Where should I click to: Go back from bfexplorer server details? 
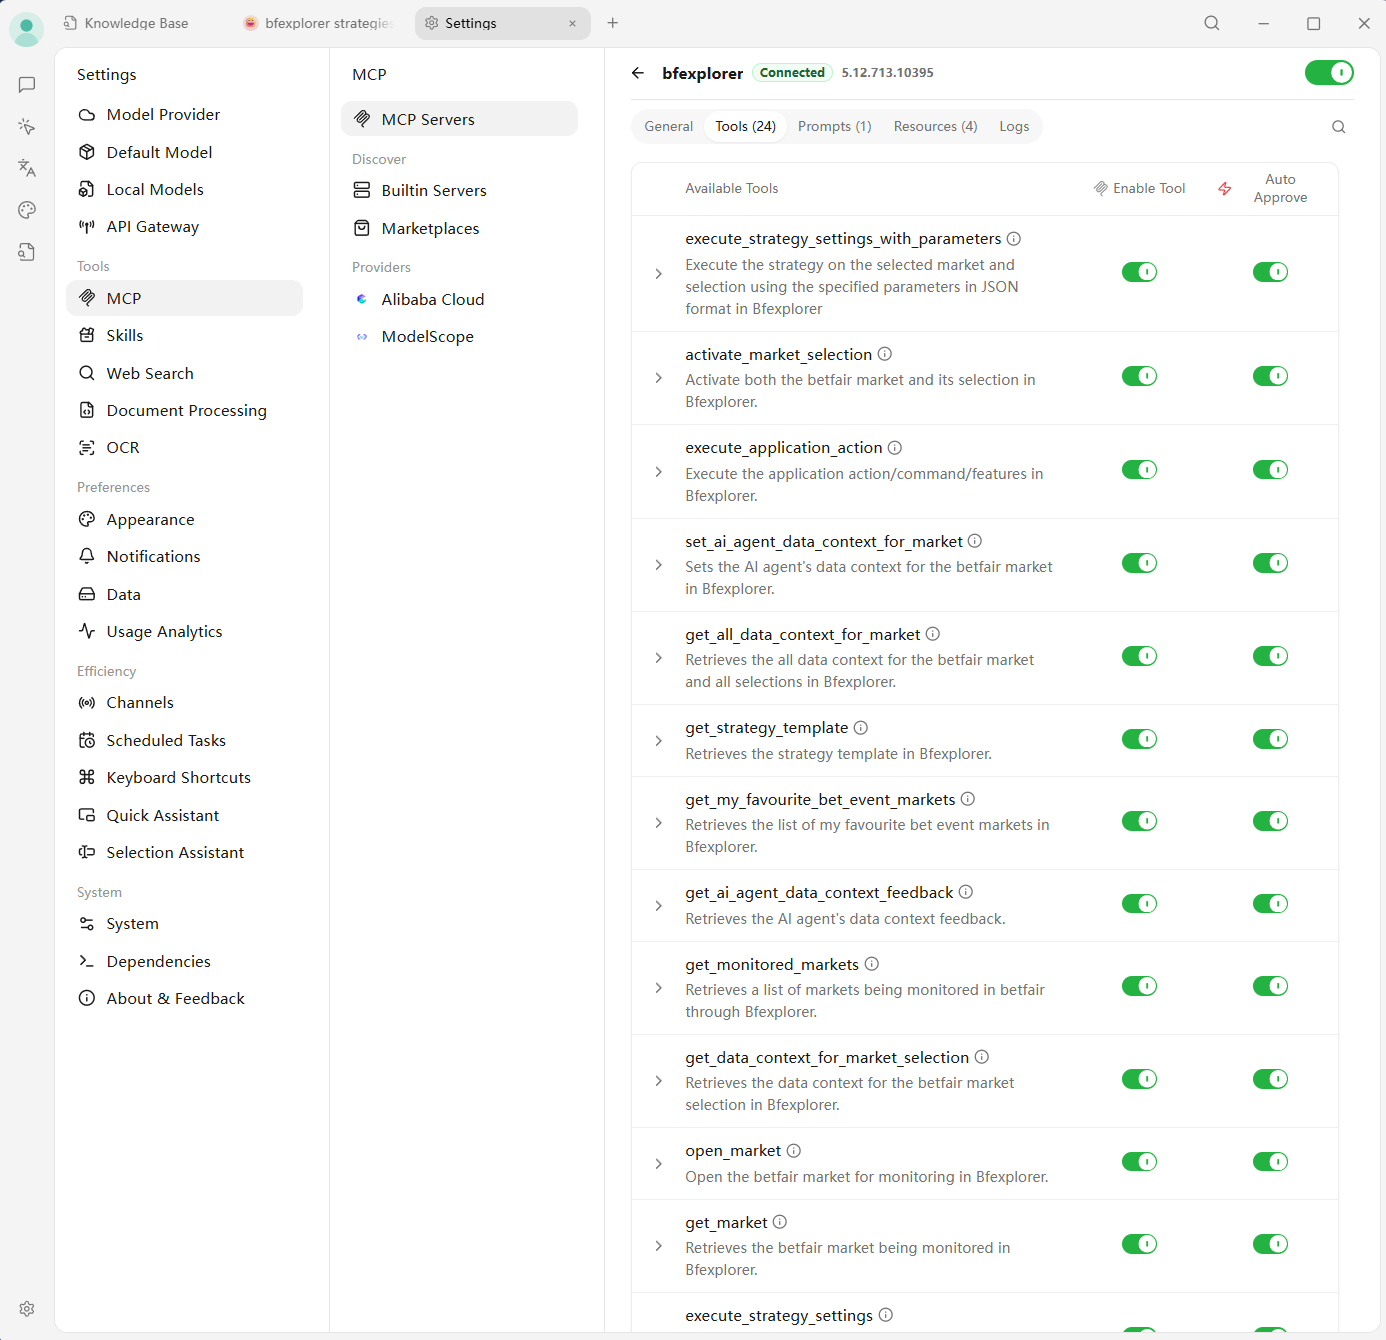click(x=638, y=73)
